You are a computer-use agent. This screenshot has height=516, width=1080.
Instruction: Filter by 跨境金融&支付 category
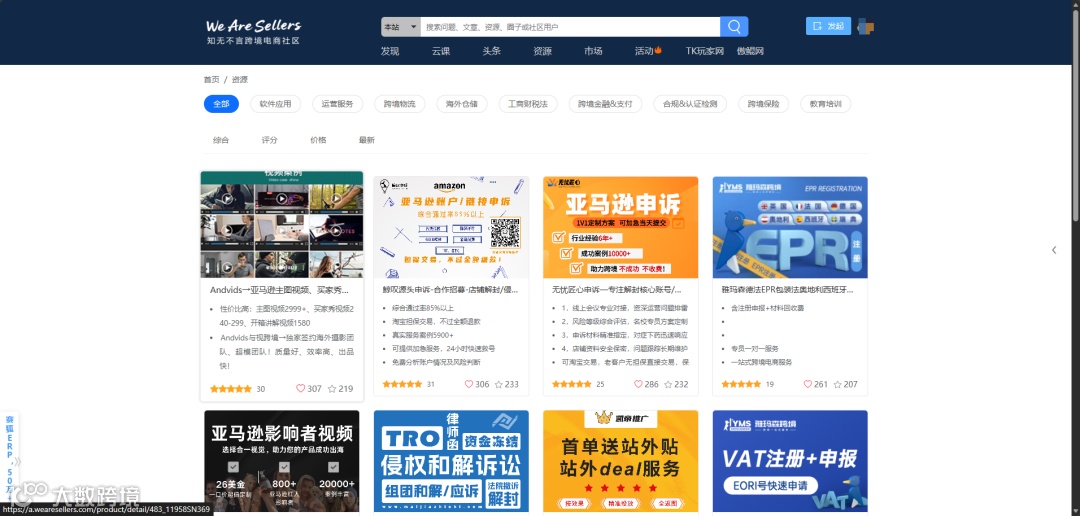coord(605,104)
